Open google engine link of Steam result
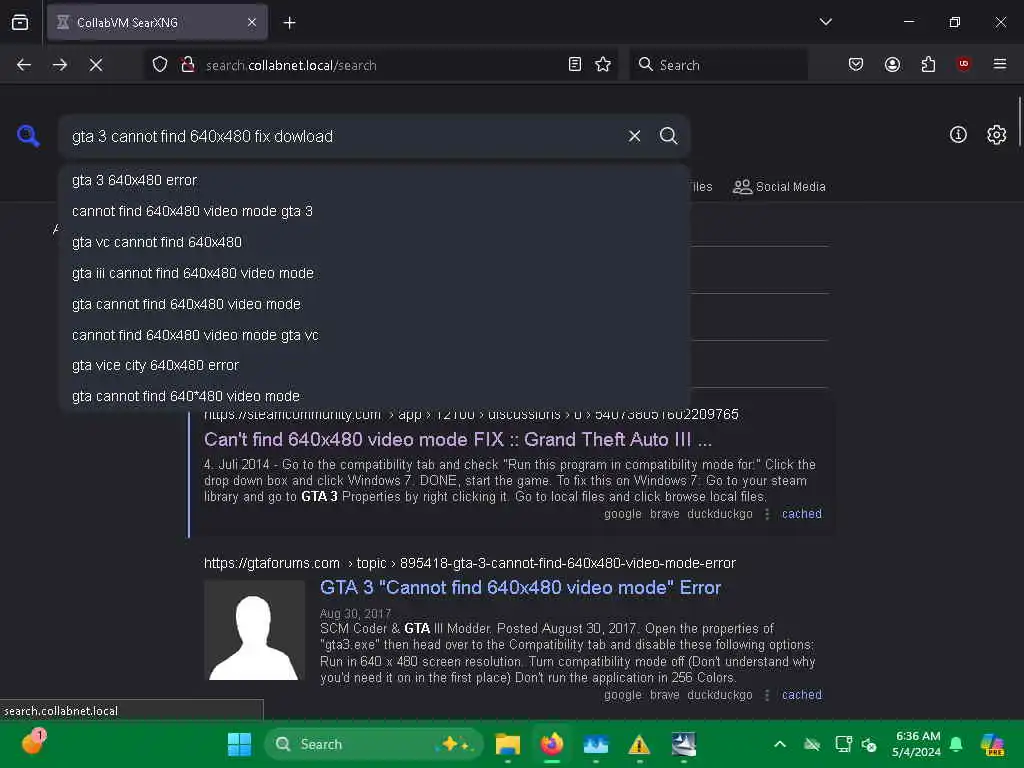1024x768 pixels. coord(622,514)
